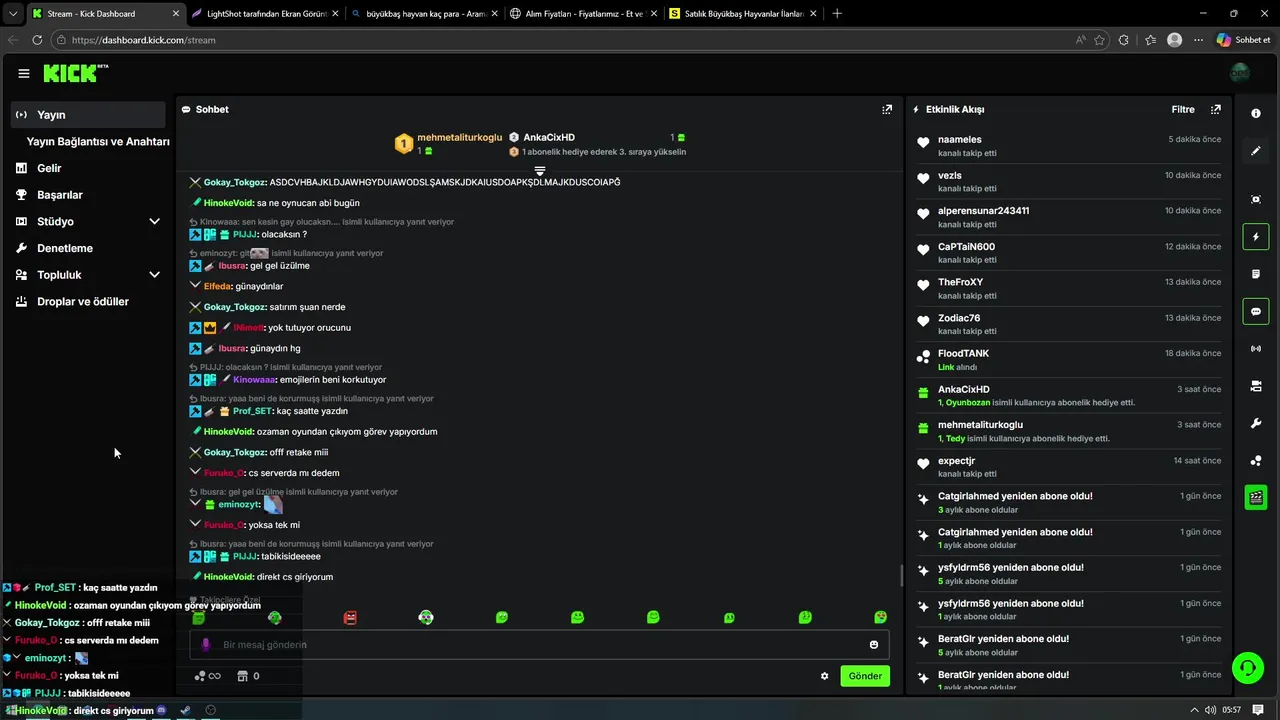This screenshot has width=1280, height=720.
Task: Switch to the LightShot browser tab
Action: [266, 14]
